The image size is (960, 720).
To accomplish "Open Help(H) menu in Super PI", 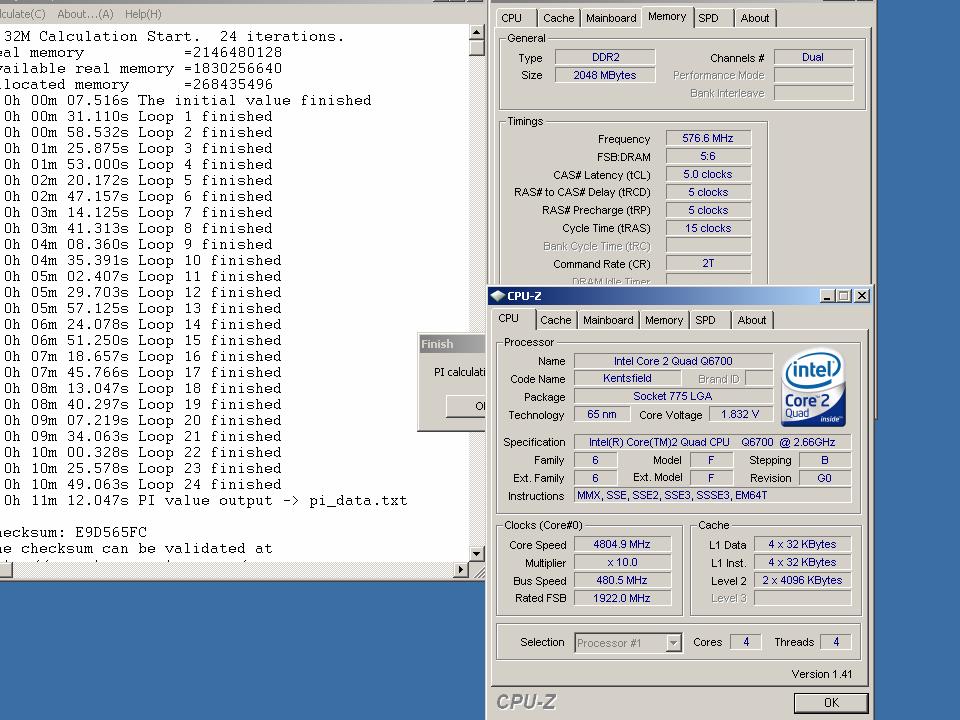I will 143,14.
